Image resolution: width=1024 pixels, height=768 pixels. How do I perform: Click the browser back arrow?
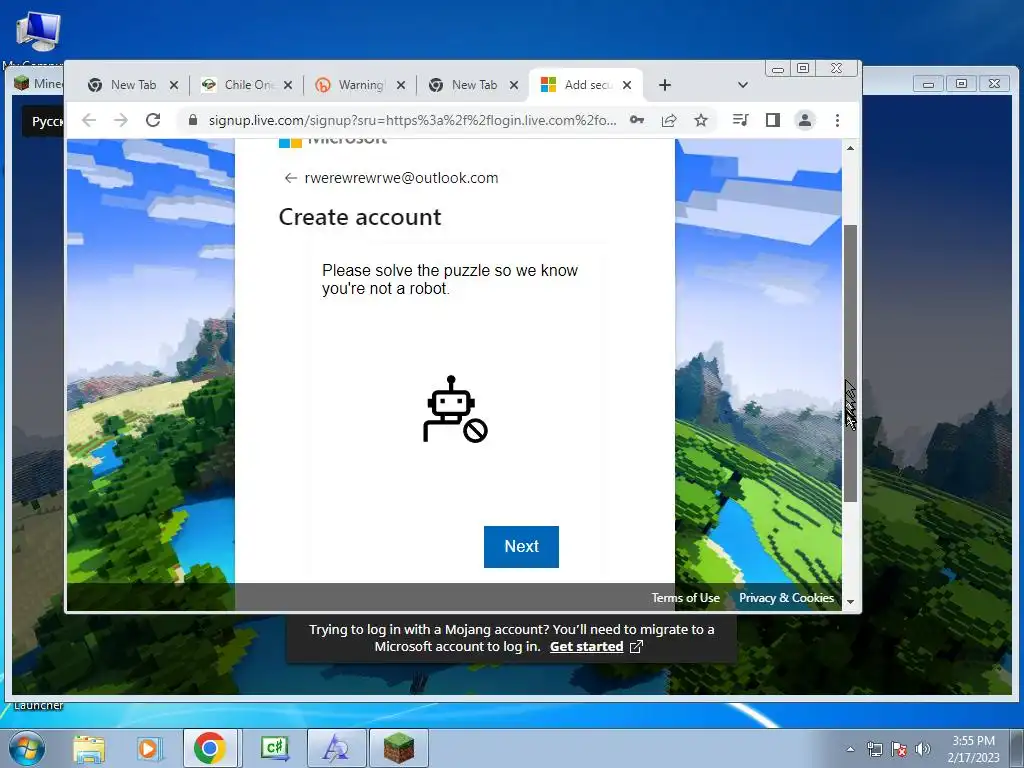pyautogui.click(x=89, y=120)
